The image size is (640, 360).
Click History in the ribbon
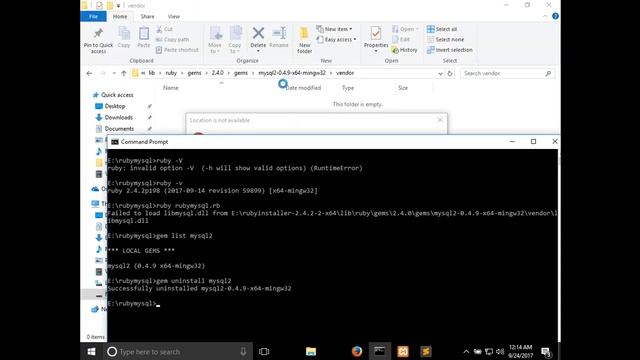click(x=404, y=50)
